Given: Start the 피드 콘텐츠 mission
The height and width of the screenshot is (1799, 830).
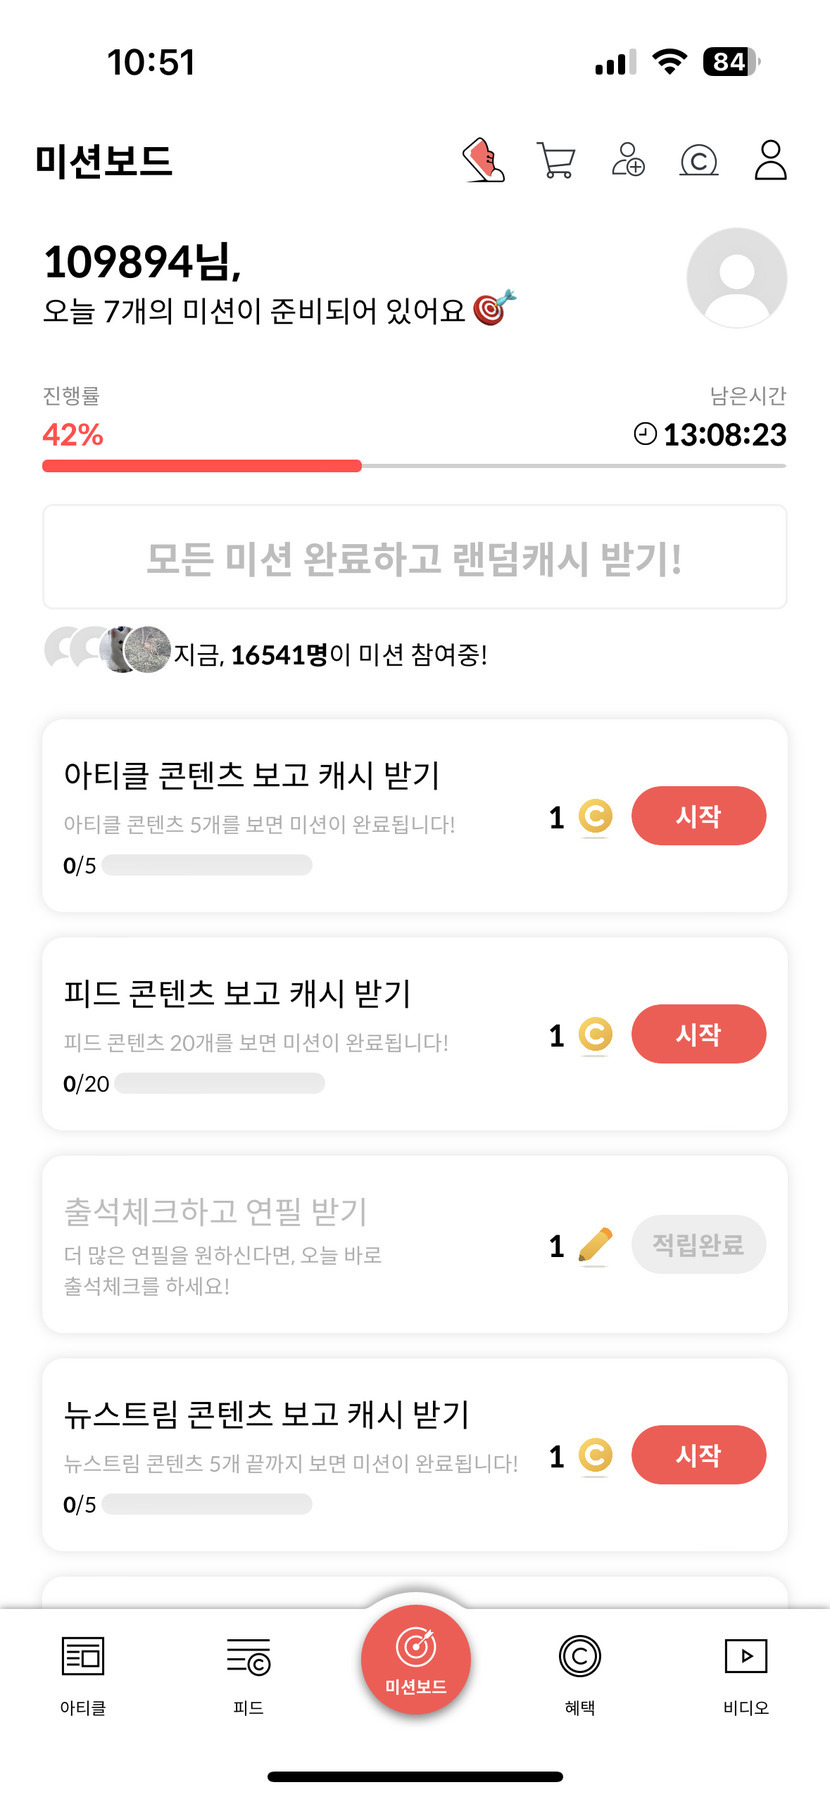Looking at the screenshot, I should [698, 1034].
